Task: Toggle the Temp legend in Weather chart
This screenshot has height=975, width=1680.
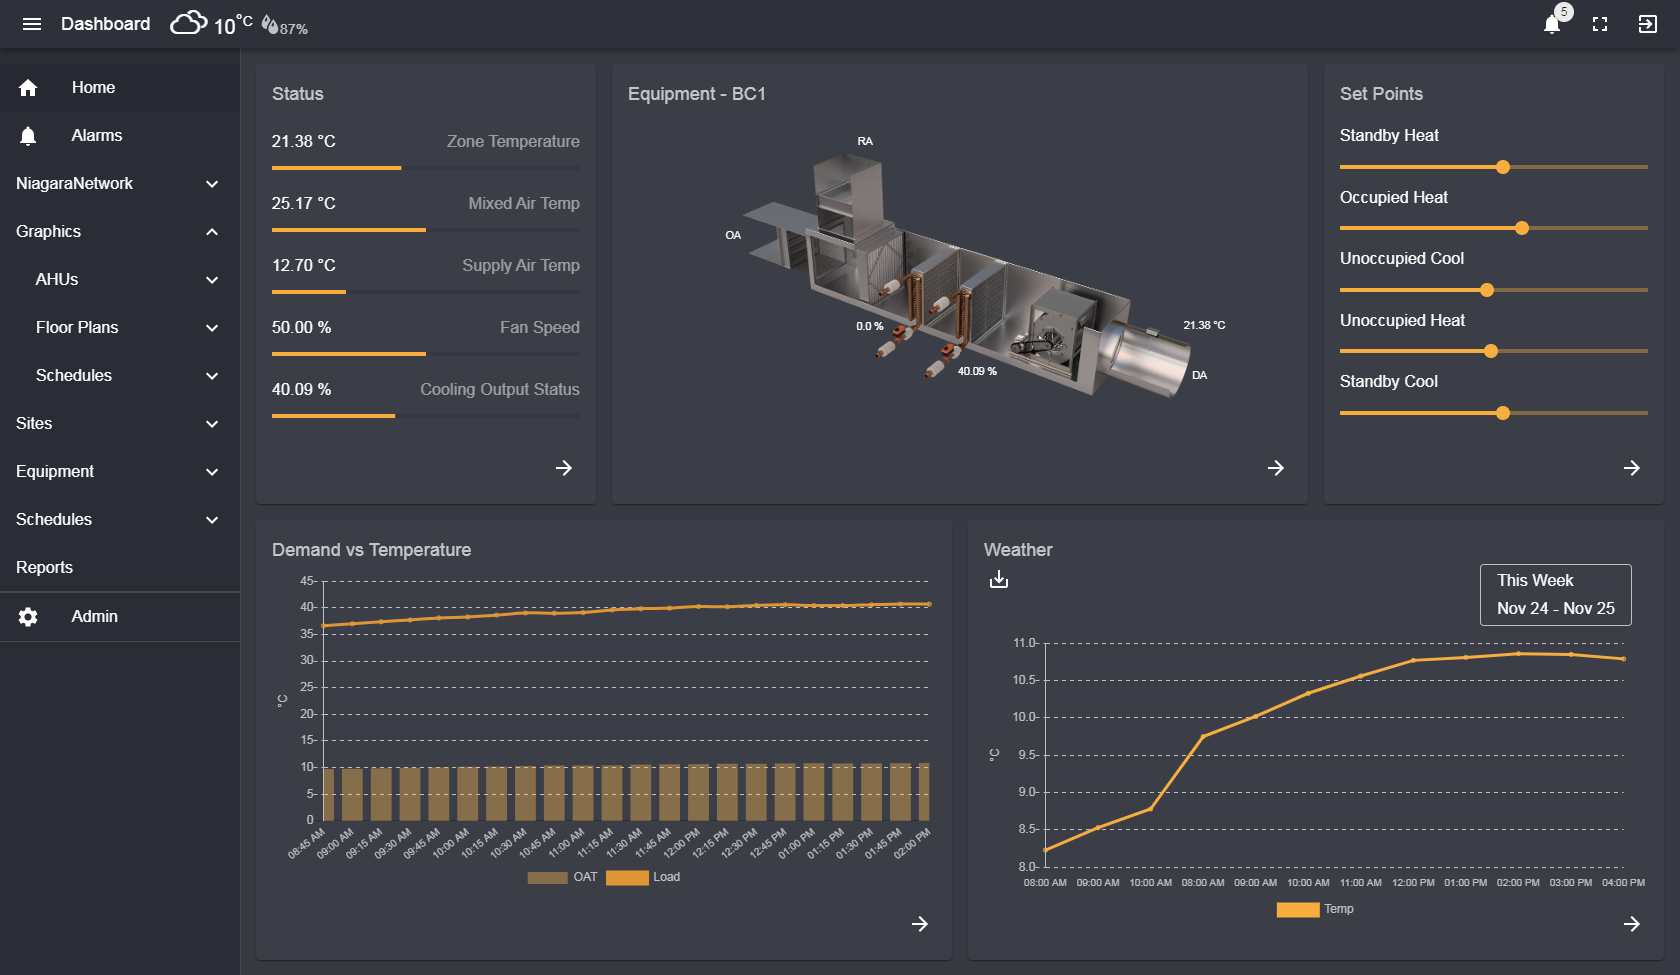Action: pyautogui.click(x=1315, y=909)
